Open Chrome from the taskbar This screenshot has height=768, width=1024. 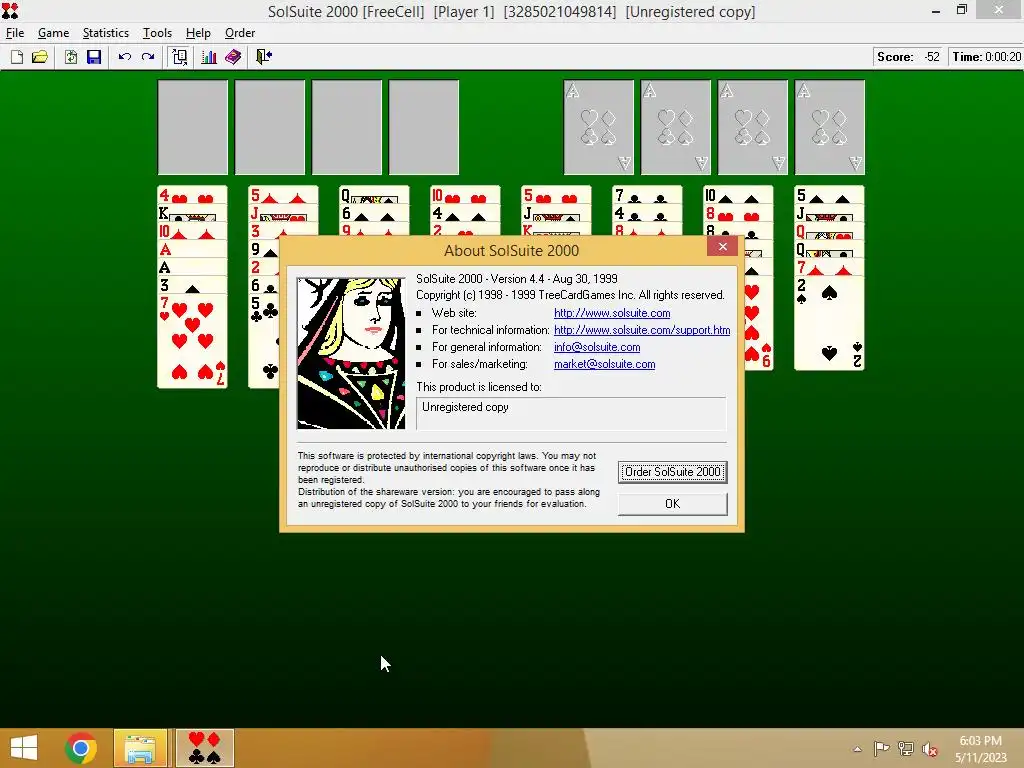[81, 748]
